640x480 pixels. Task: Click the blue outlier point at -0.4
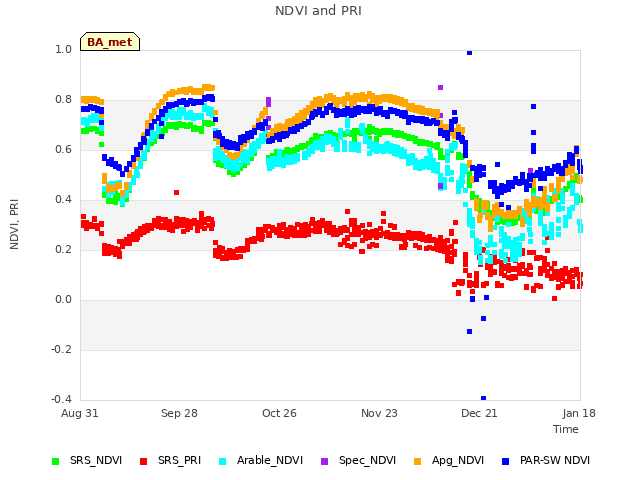483,398
